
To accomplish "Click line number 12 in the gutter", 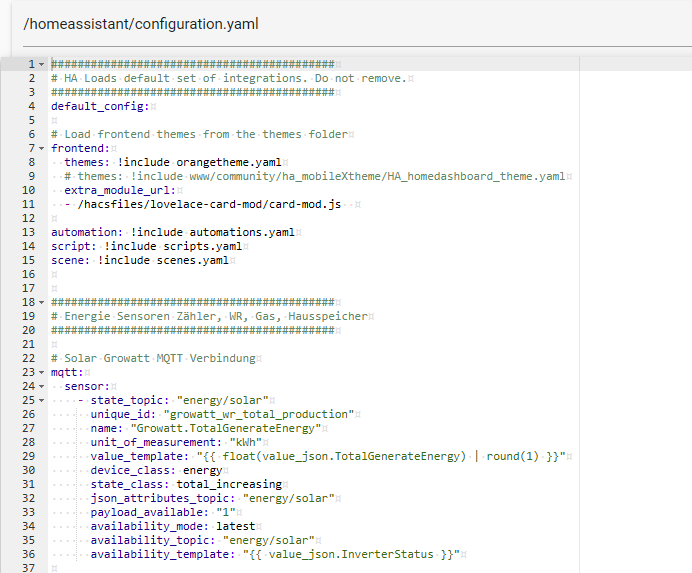I will pyautogui.click(x=29, y=219).
